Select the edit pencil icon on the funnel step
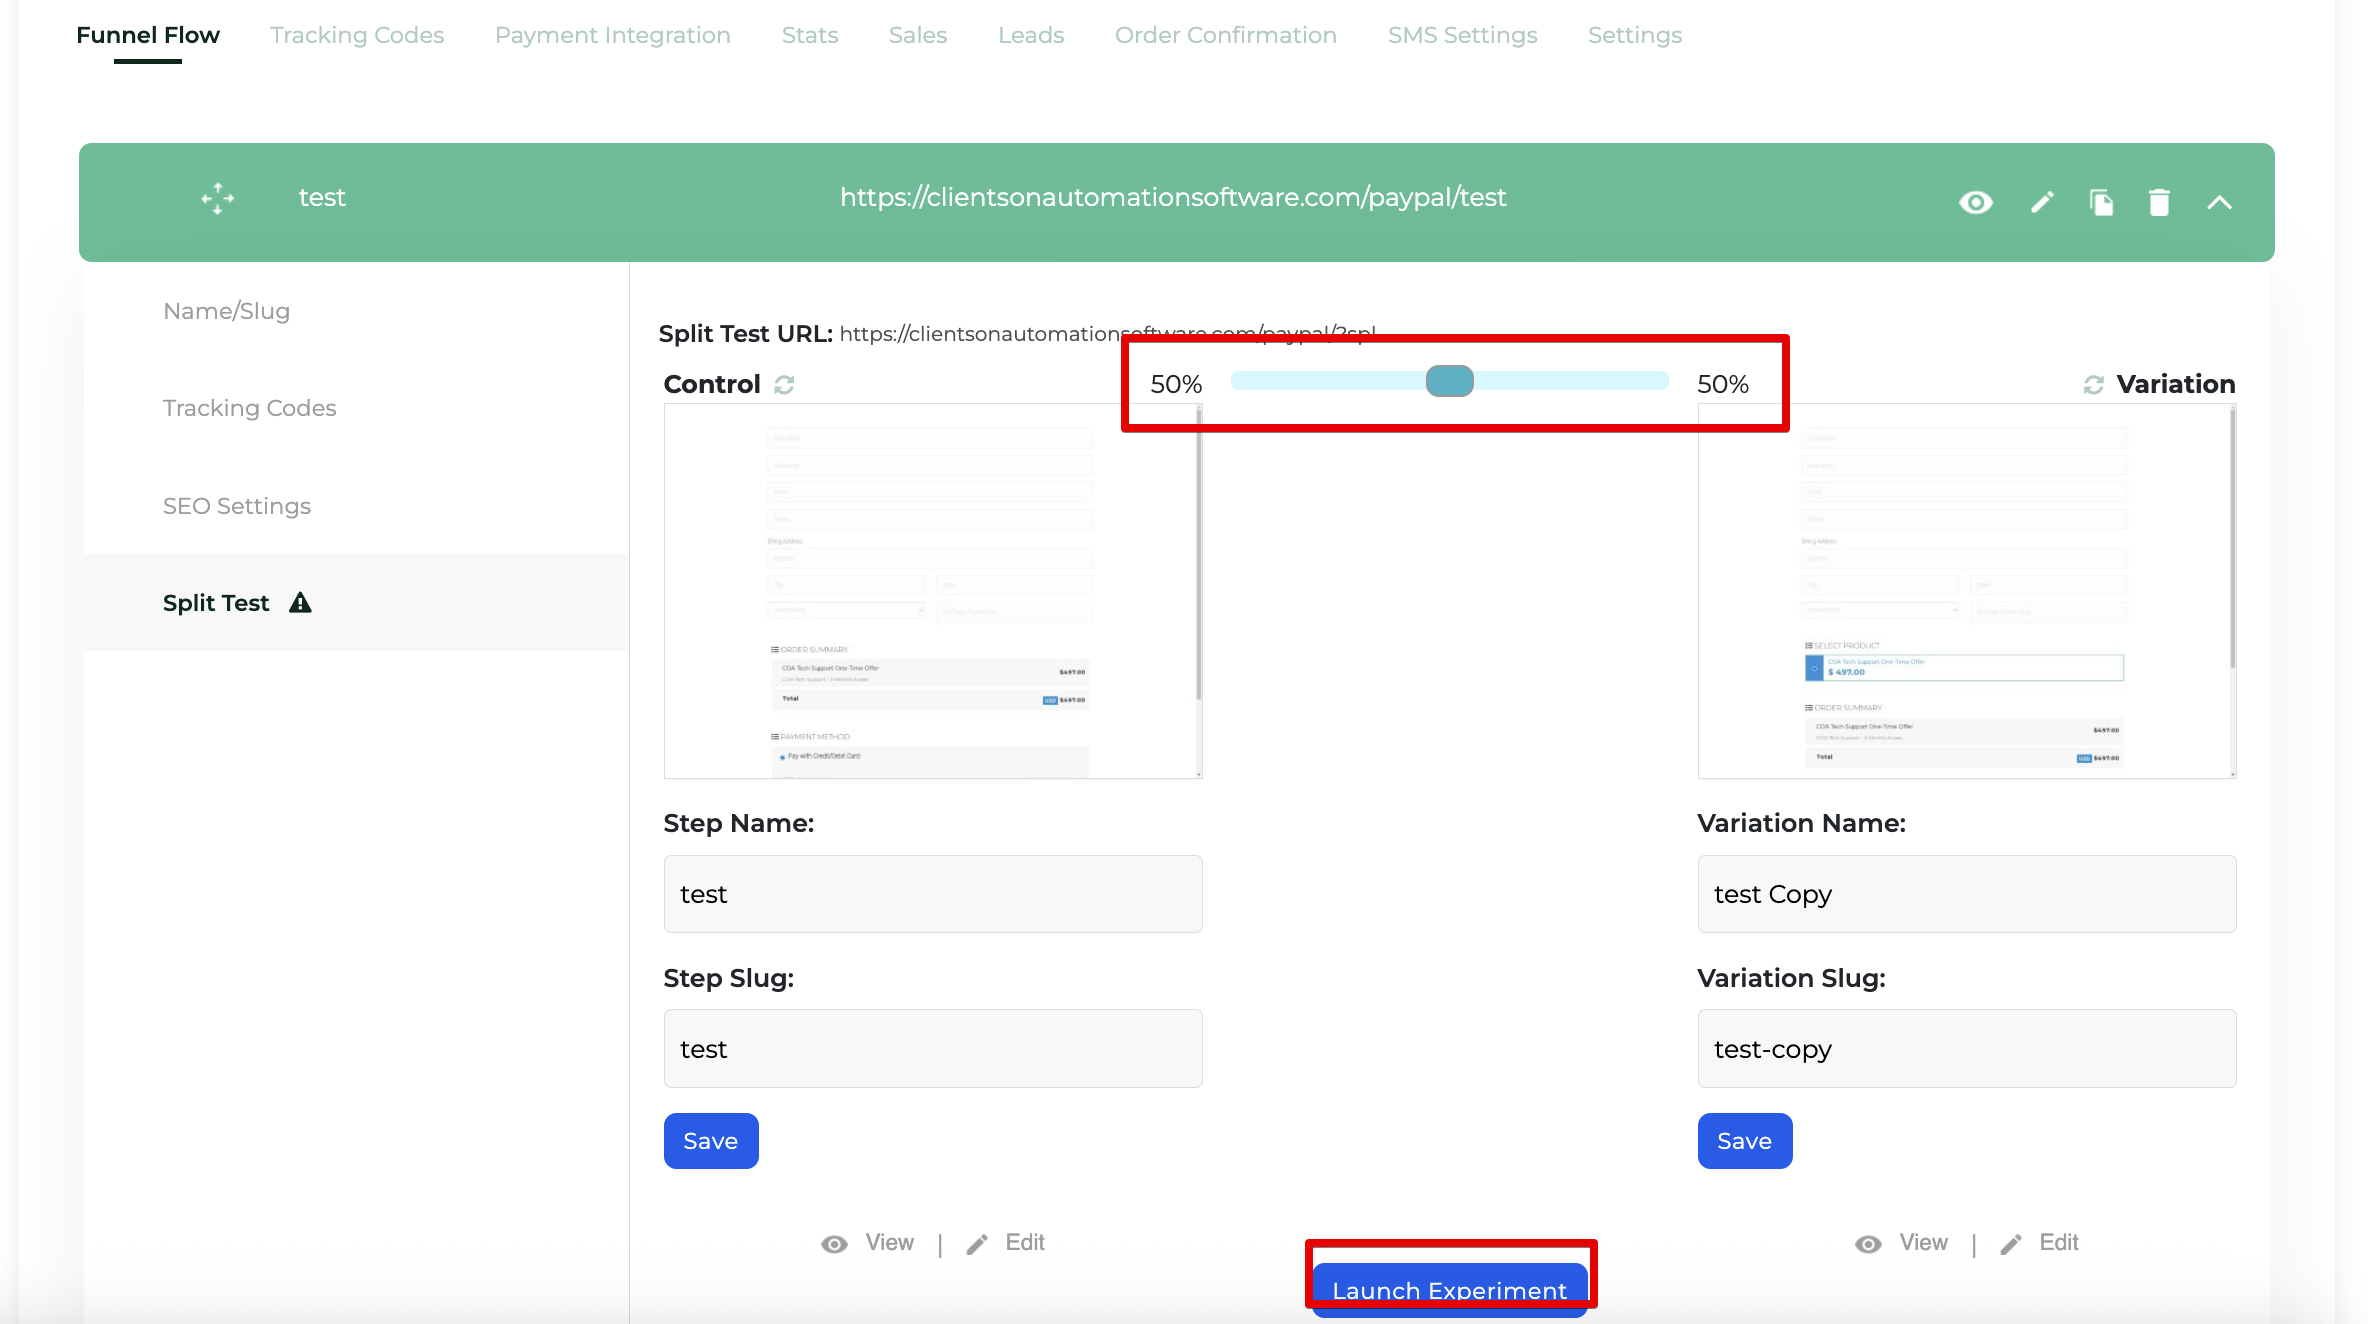This screenshot has height=1324, width=2368. [x=2043, y=202]
